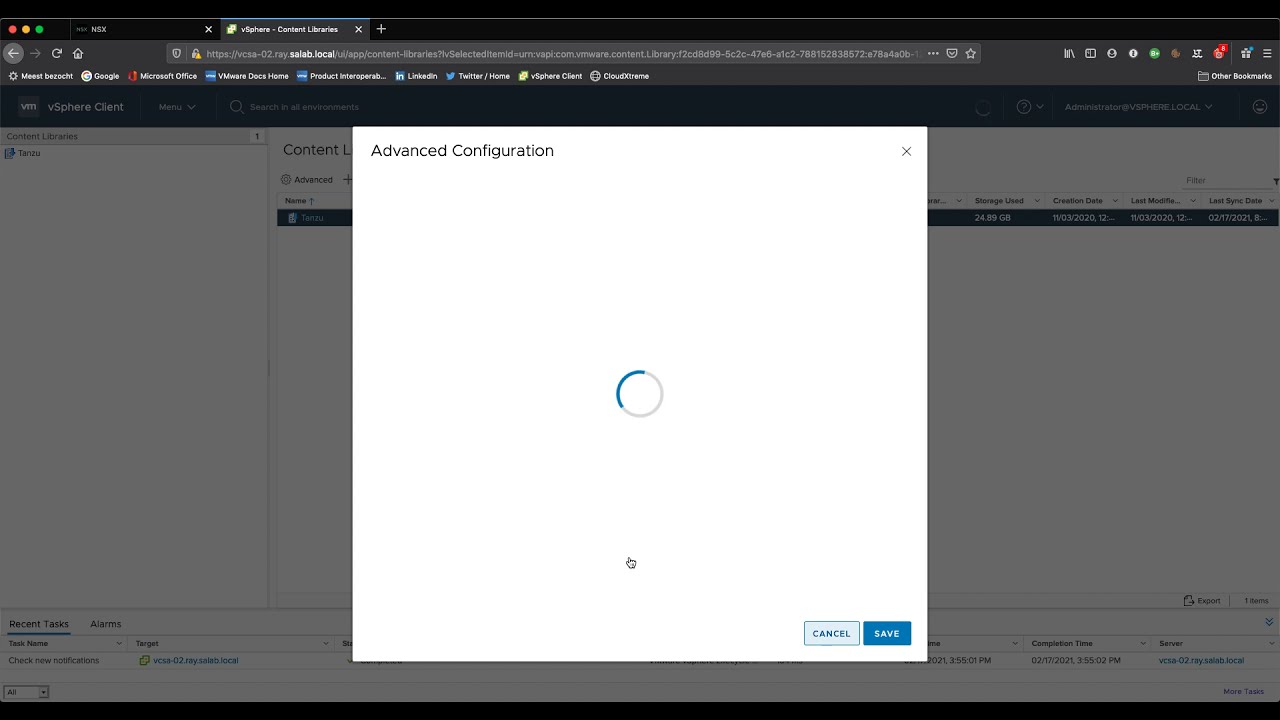Click the vSphere Client vm logo

28,107
